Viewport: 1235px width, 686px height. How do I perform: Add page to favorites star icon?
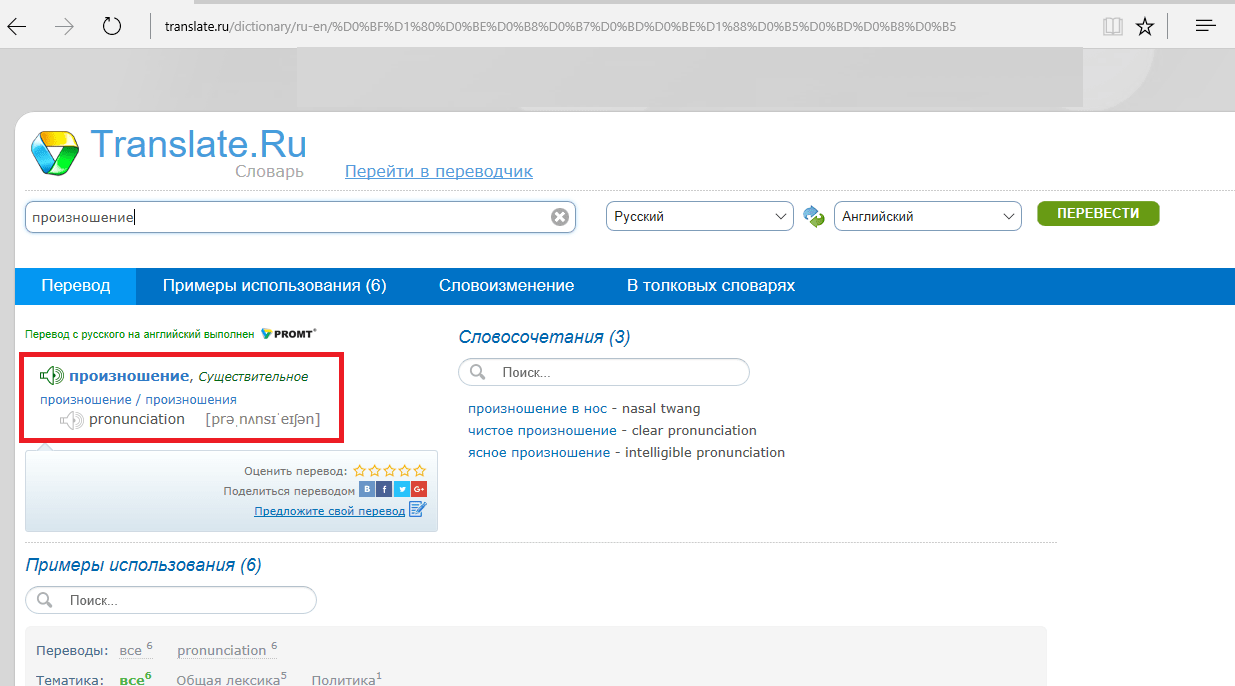coord(1145,27)
